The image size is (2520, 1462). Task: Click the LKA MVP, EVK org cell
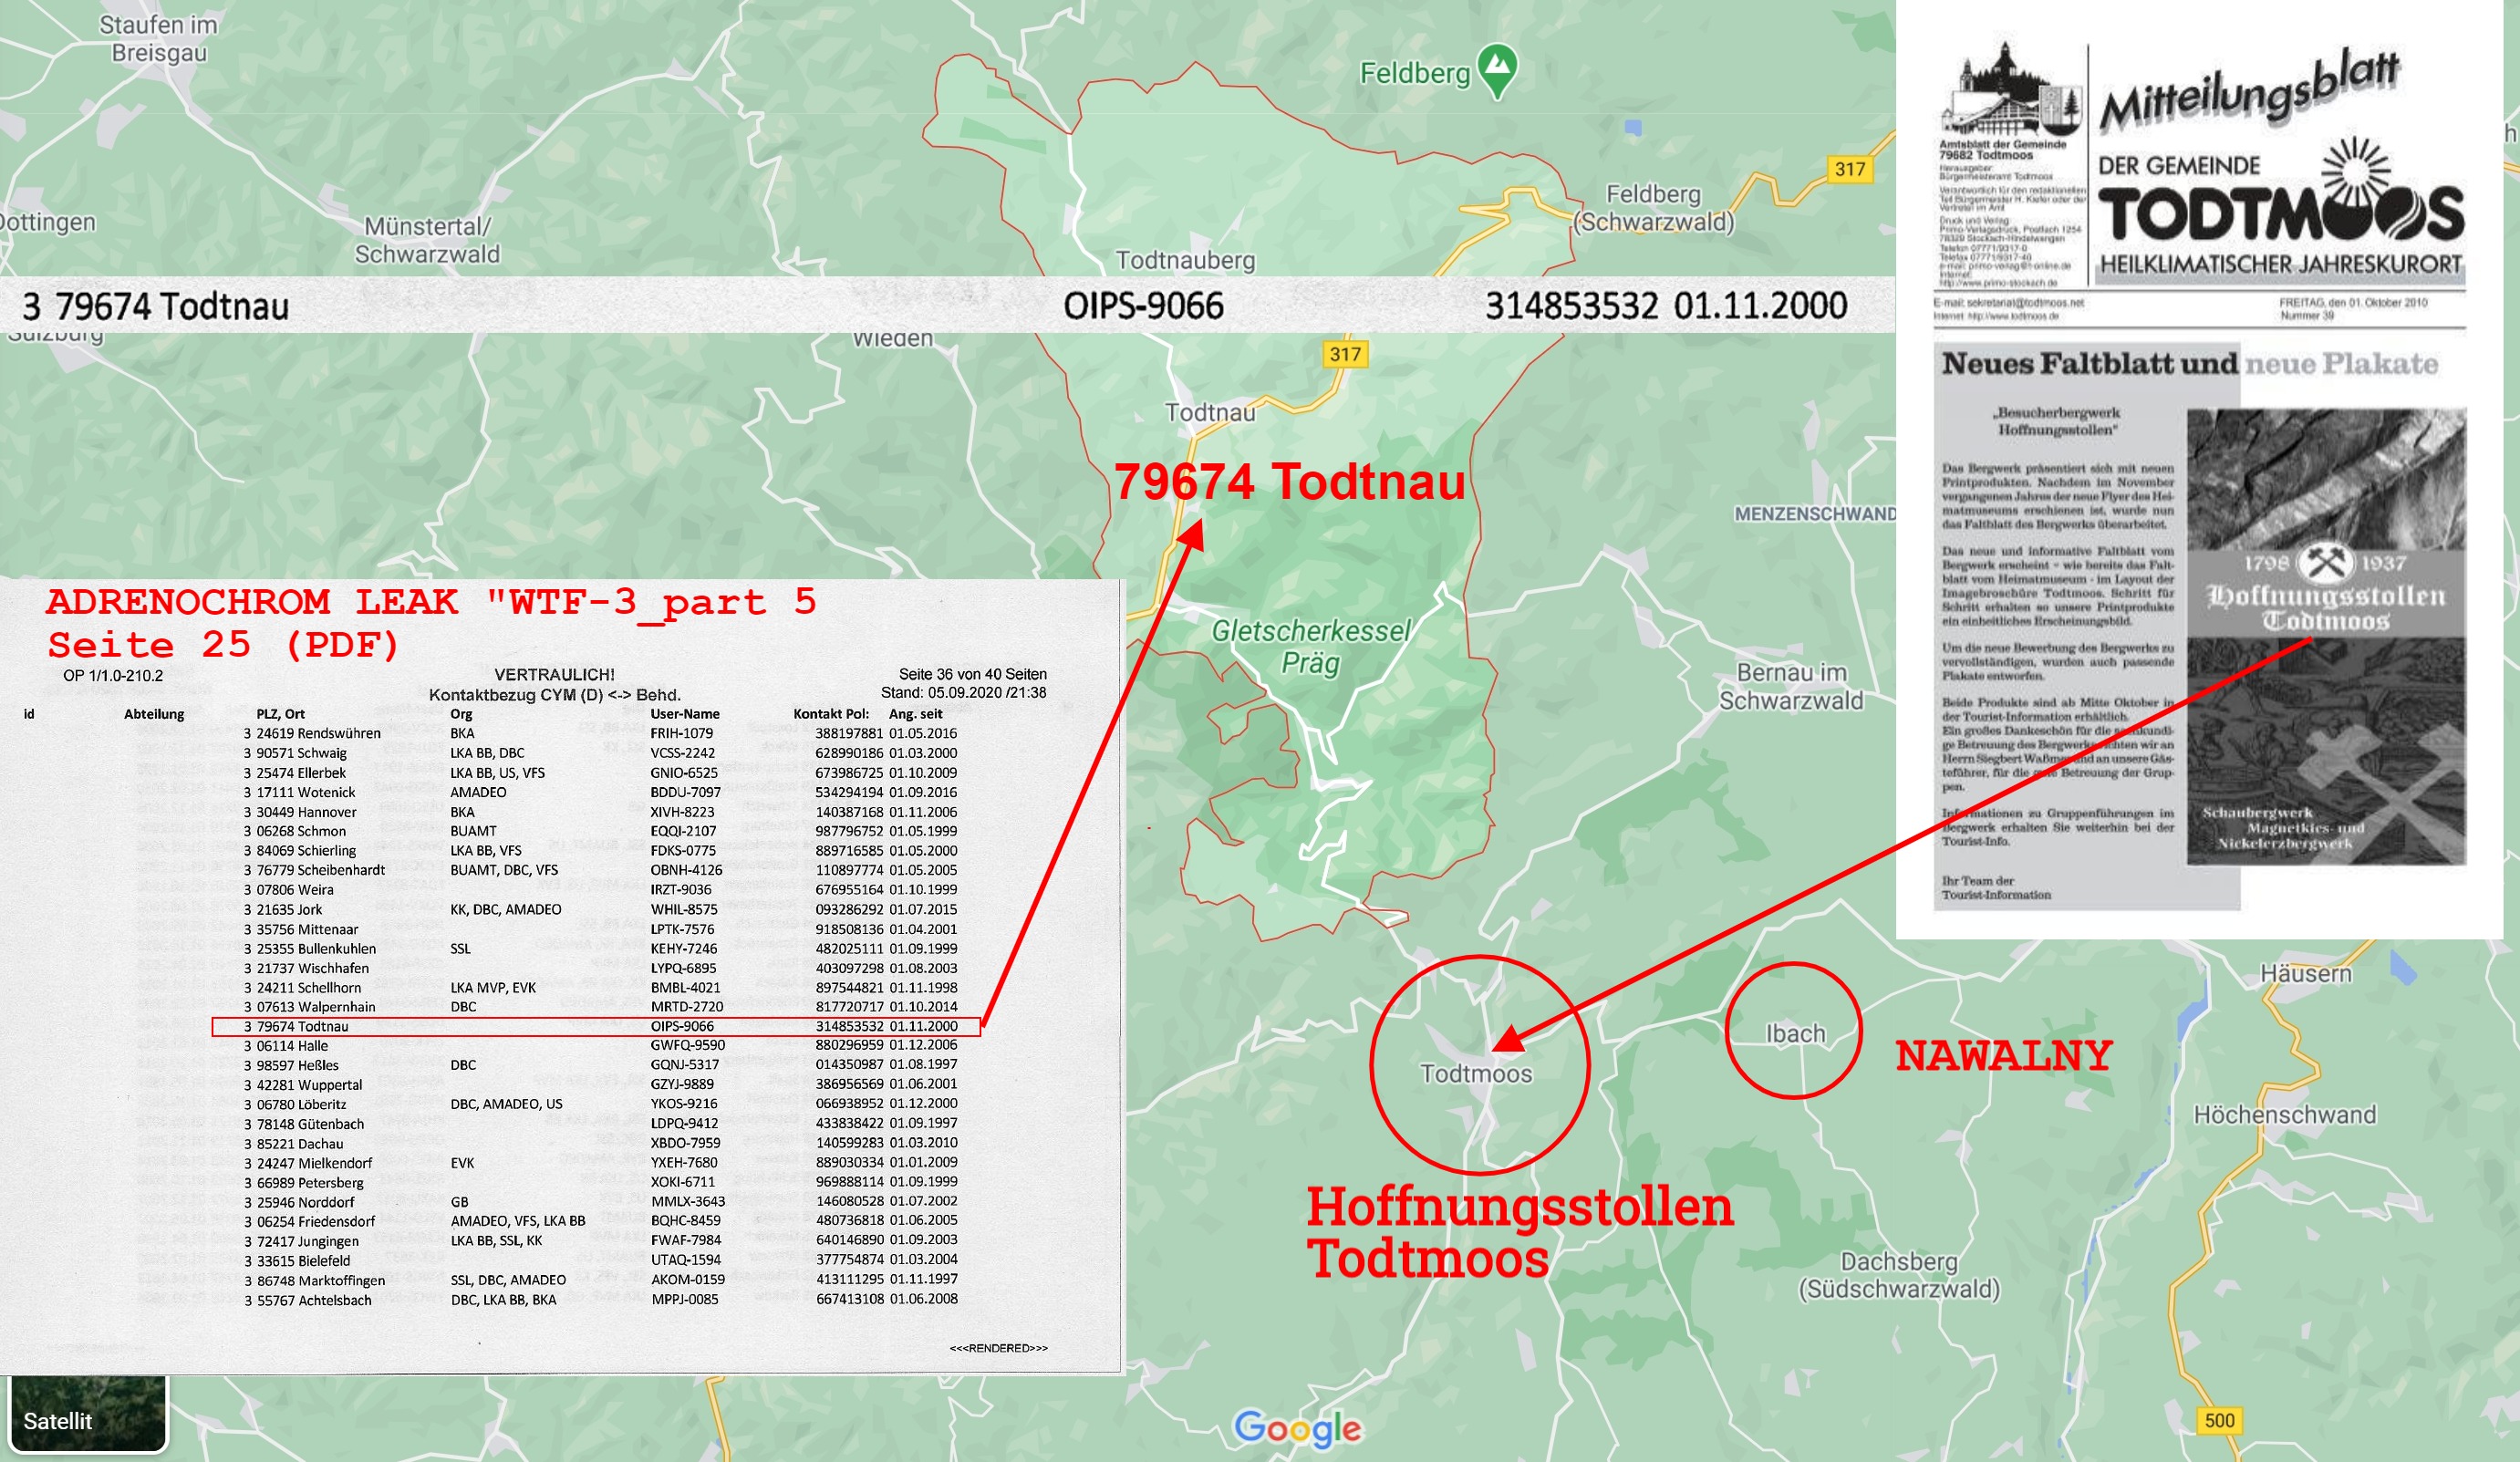pos(493,988)
